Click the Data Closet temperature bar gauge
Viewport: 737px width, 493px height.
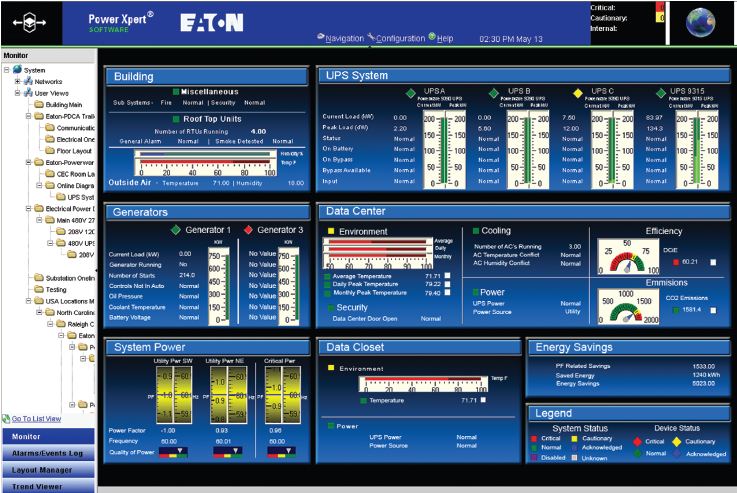point(423,384)
